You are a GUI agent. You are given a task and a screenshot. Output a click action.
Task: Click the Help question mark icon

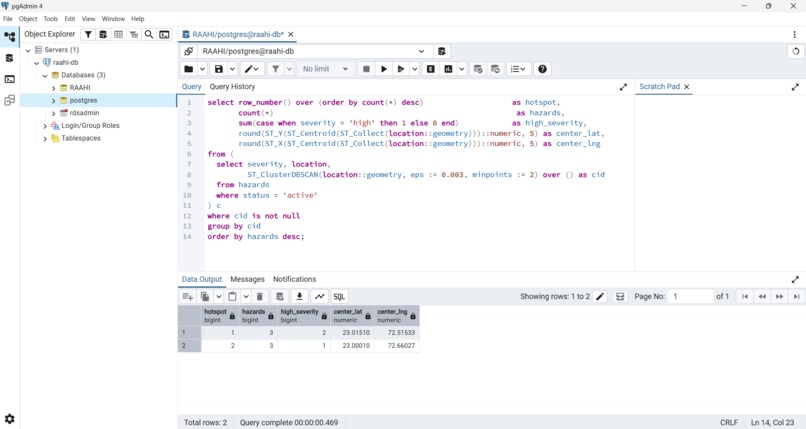[x=542, y=69]
